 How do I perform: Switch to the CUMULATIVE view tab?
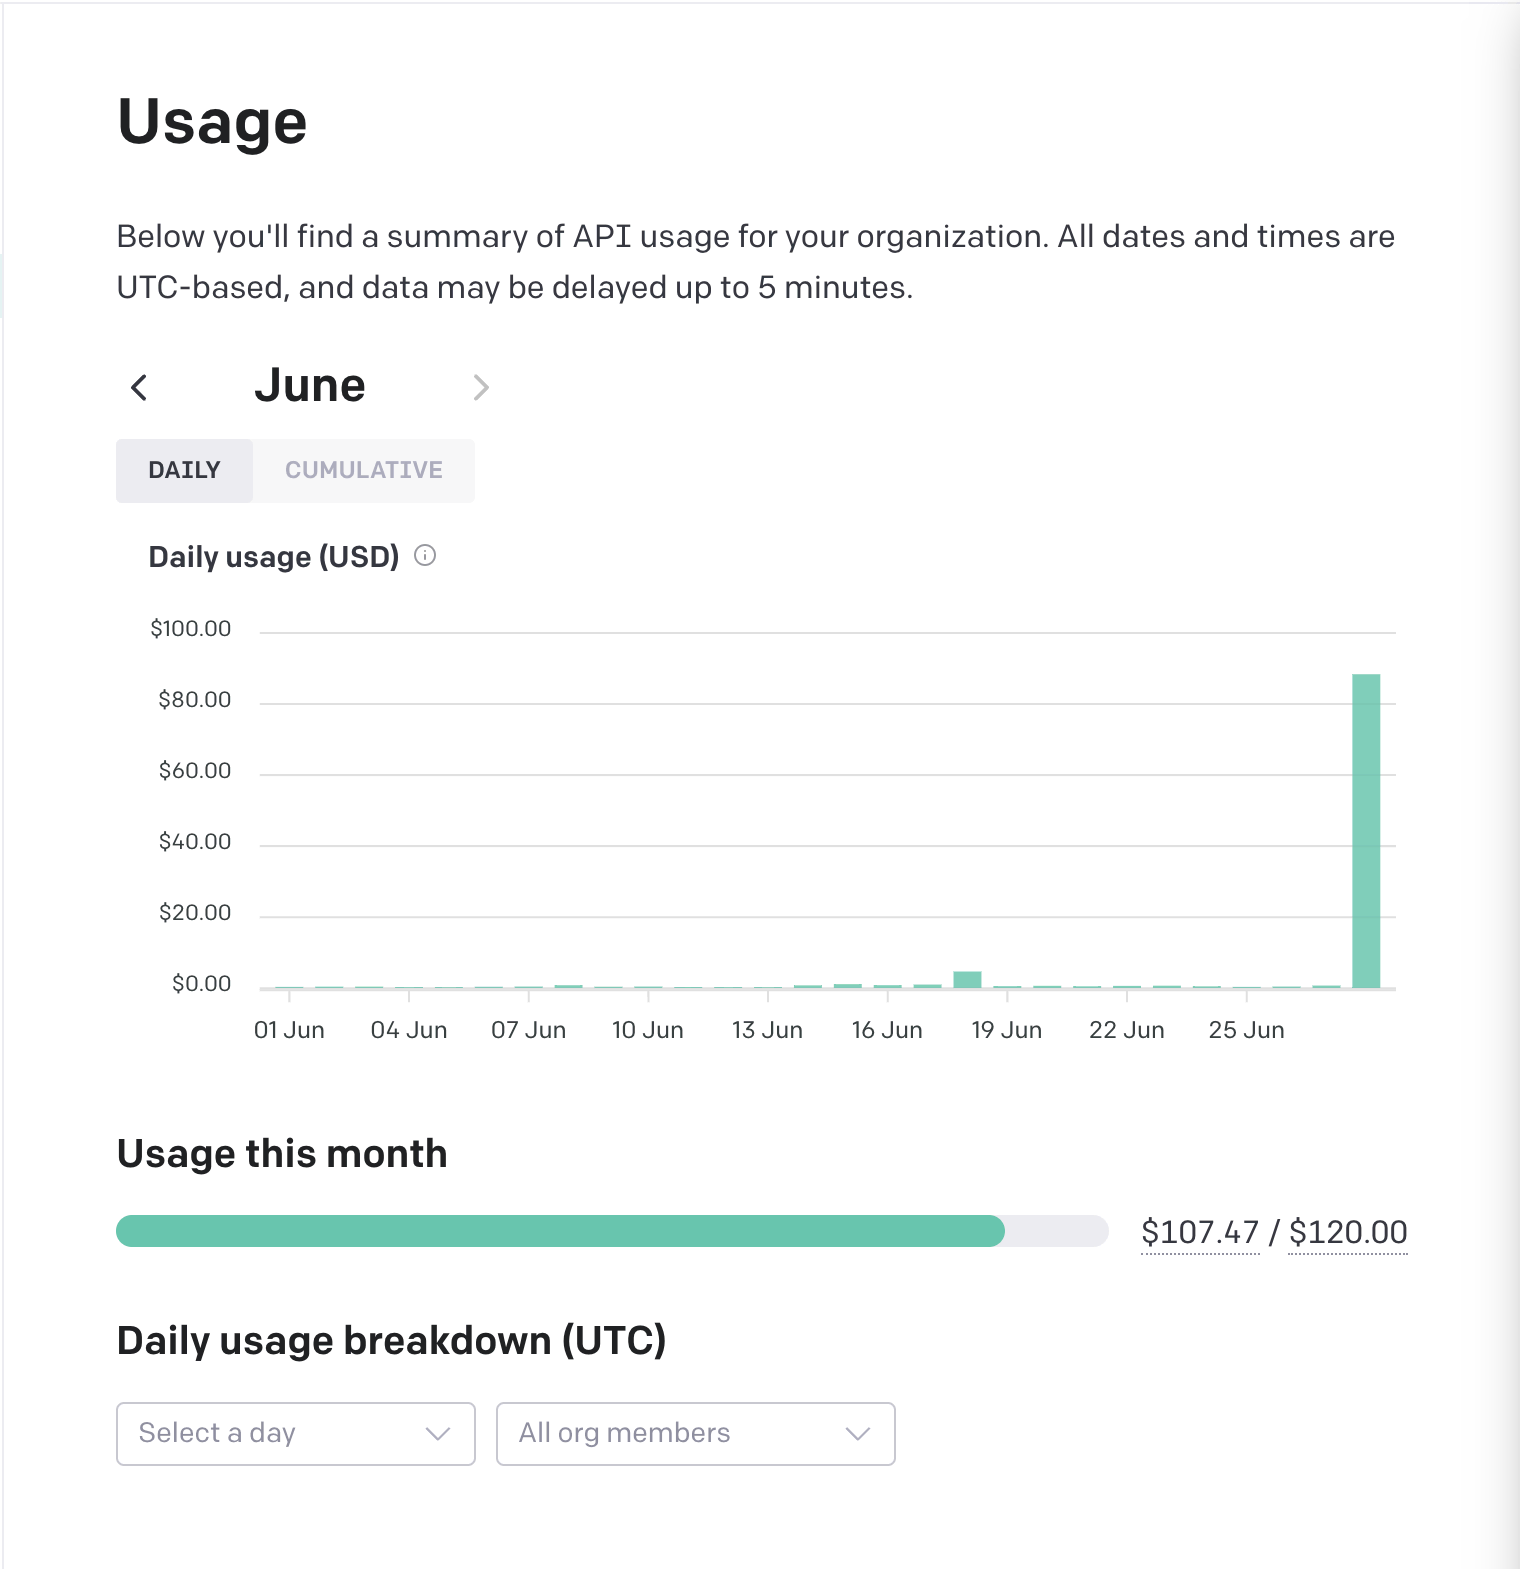(363, 470)
